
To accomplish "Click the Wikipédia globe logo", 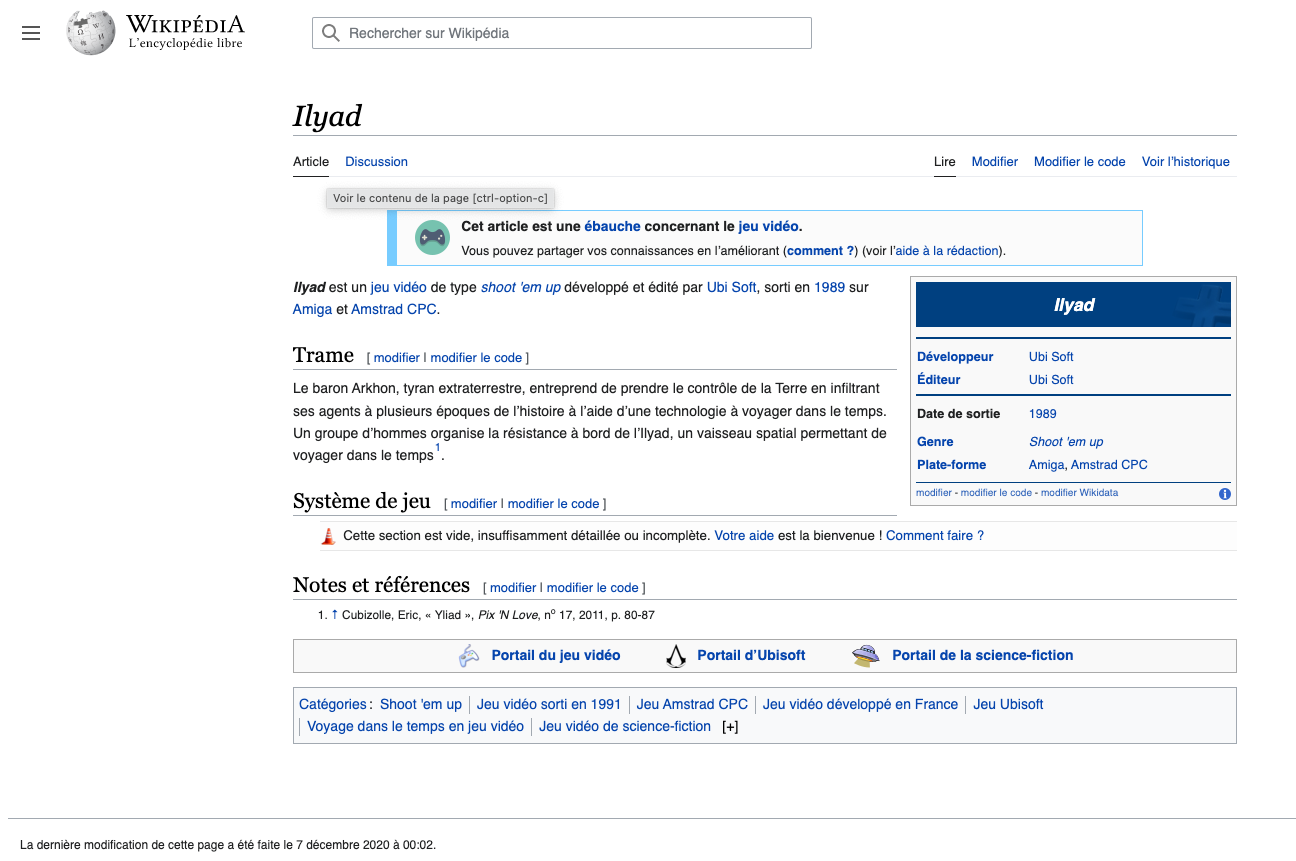I will click(91, 33).
